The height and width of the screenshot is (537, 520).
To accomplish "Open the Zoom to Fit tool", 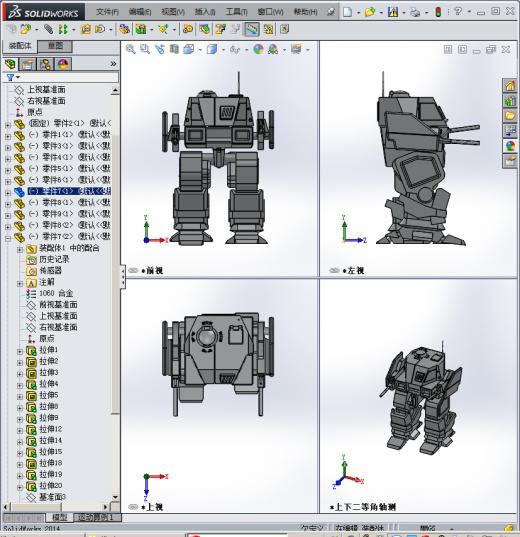I will (x=130, y=49).
